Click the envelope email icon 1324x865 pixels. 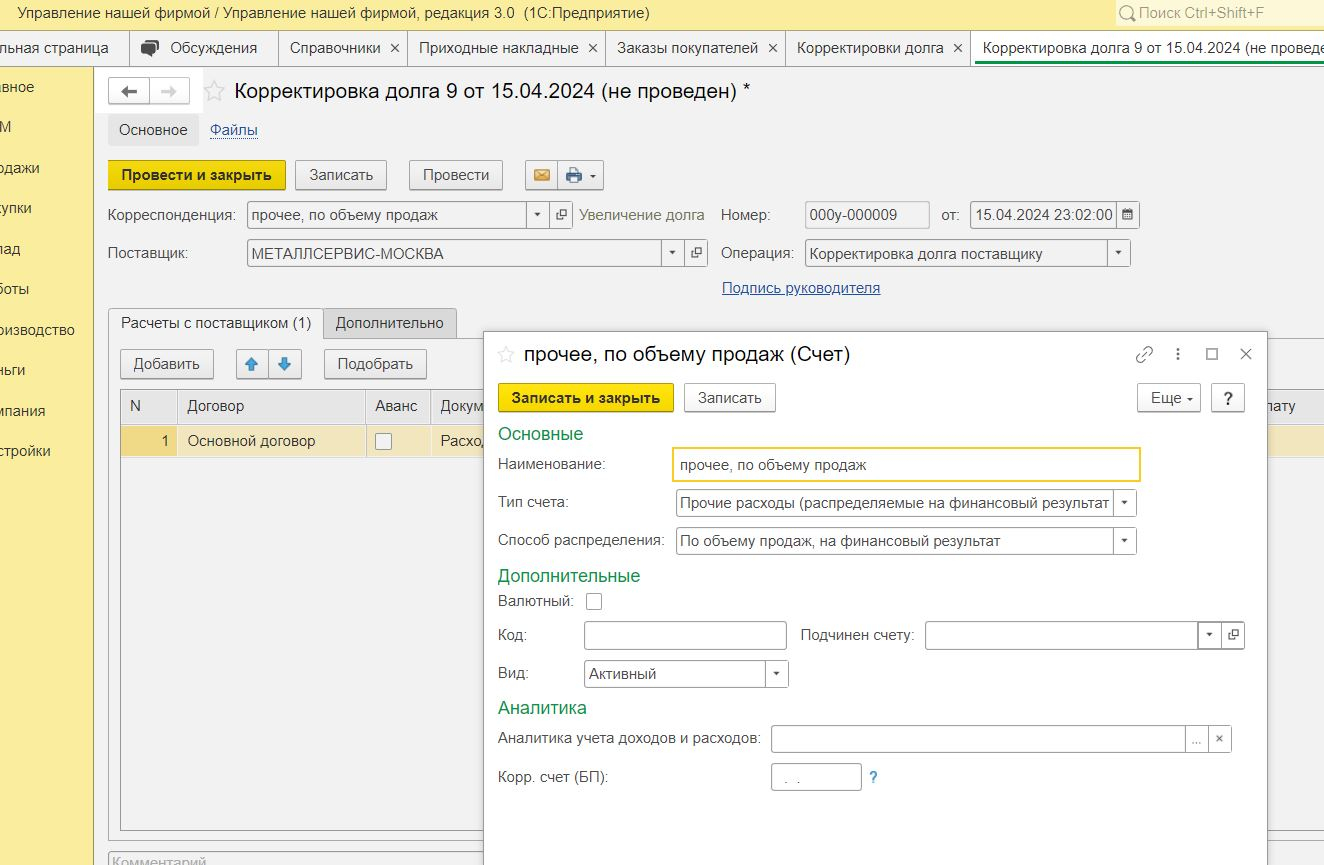tap(541, 175)
